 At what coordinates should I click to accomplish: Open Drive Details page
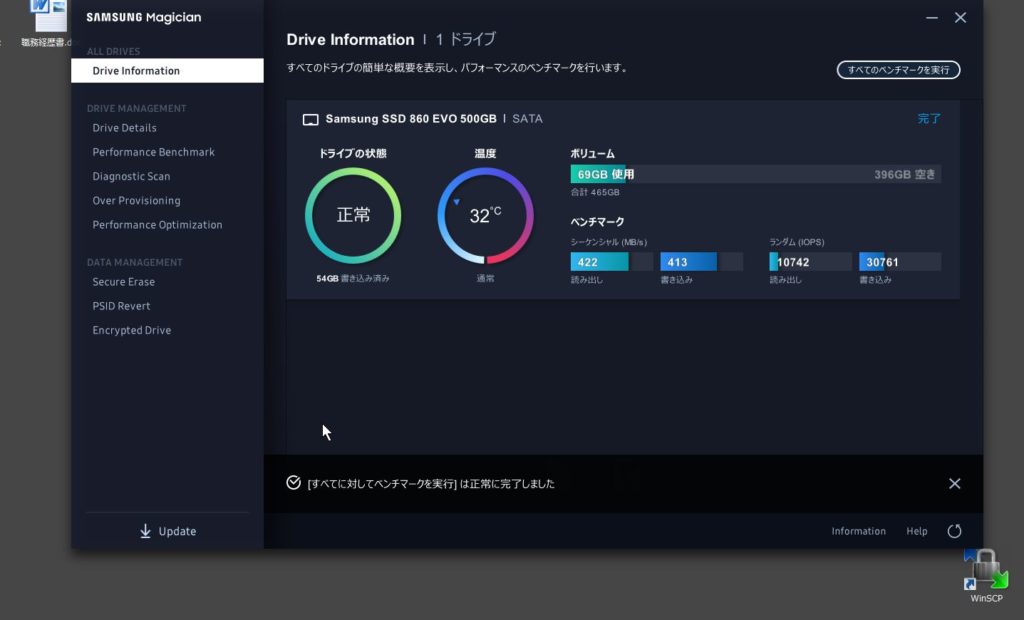(x=124, y=128)
